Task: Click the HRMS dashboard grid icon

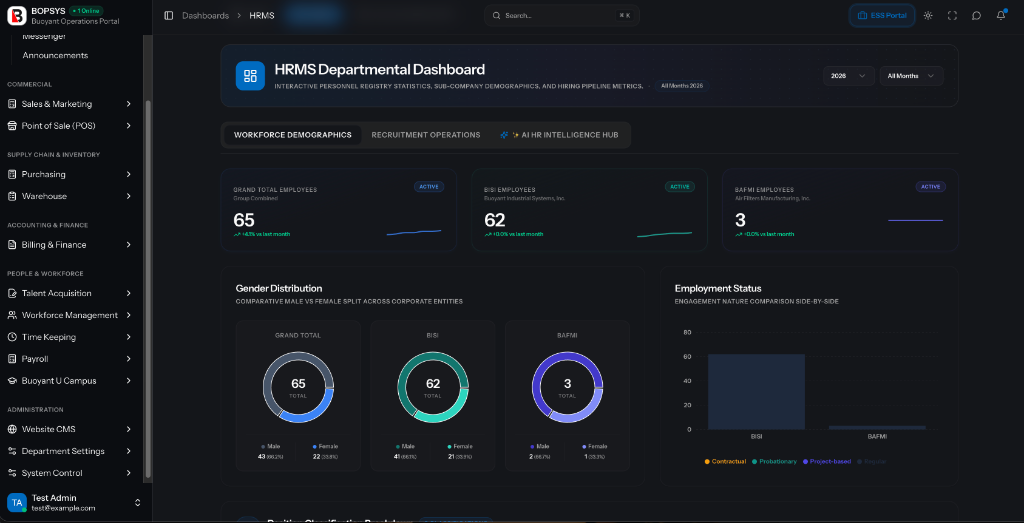Action: click(x=250, y=76)
